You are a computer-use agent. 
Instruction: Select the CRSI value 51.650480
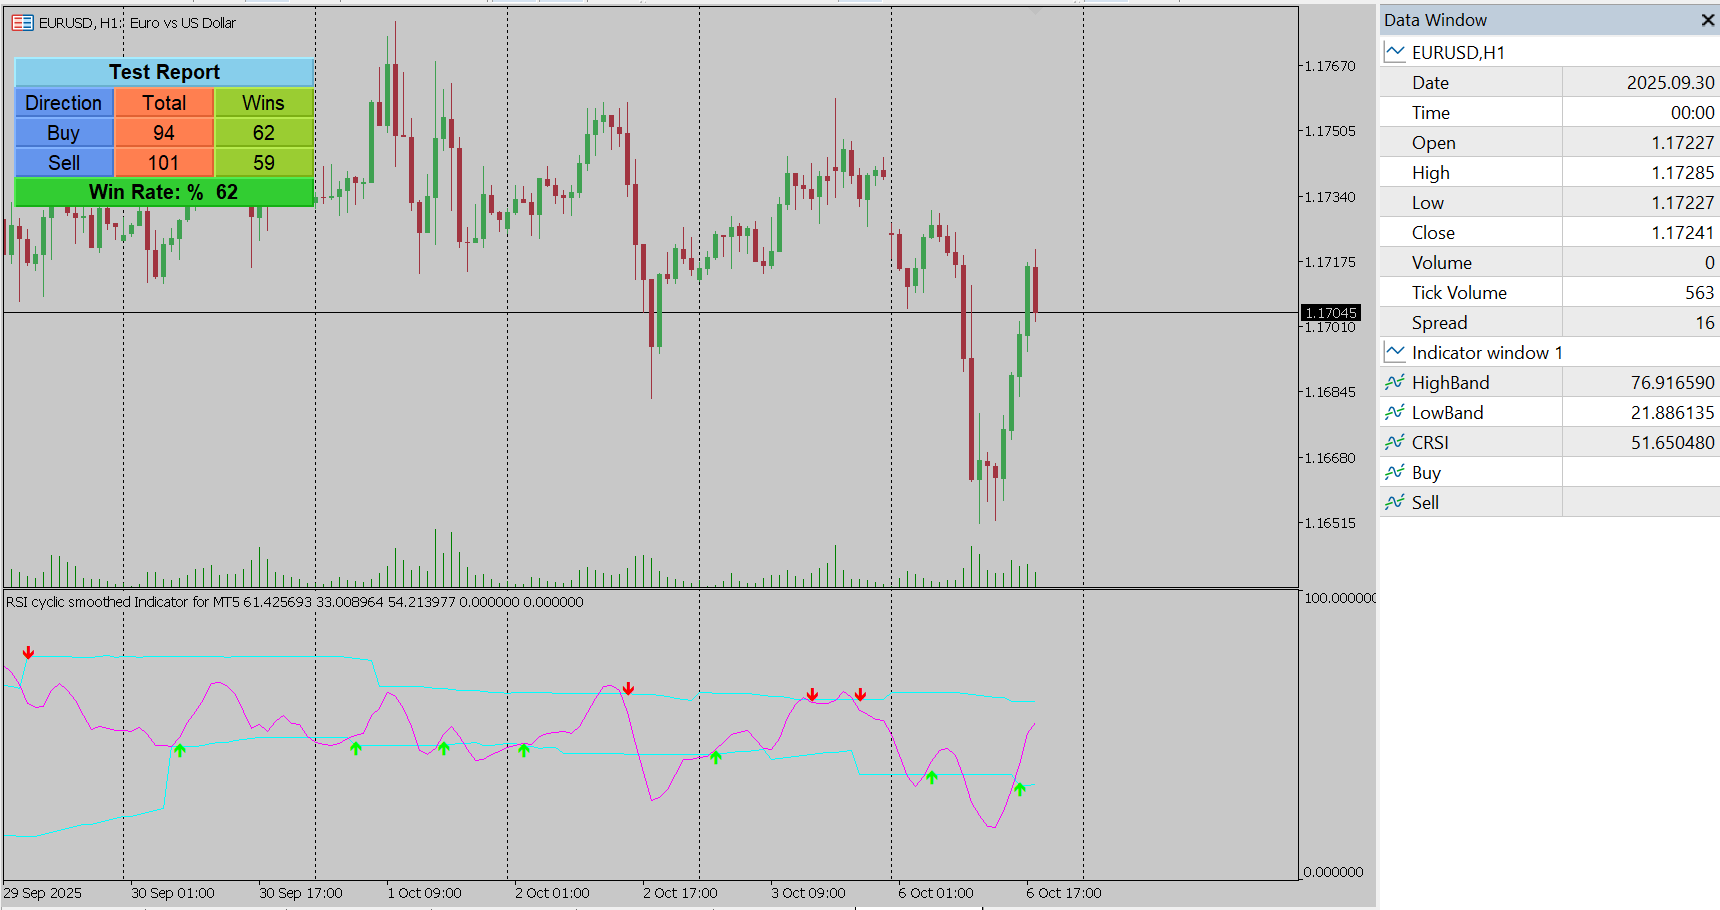click(1672, 443)
